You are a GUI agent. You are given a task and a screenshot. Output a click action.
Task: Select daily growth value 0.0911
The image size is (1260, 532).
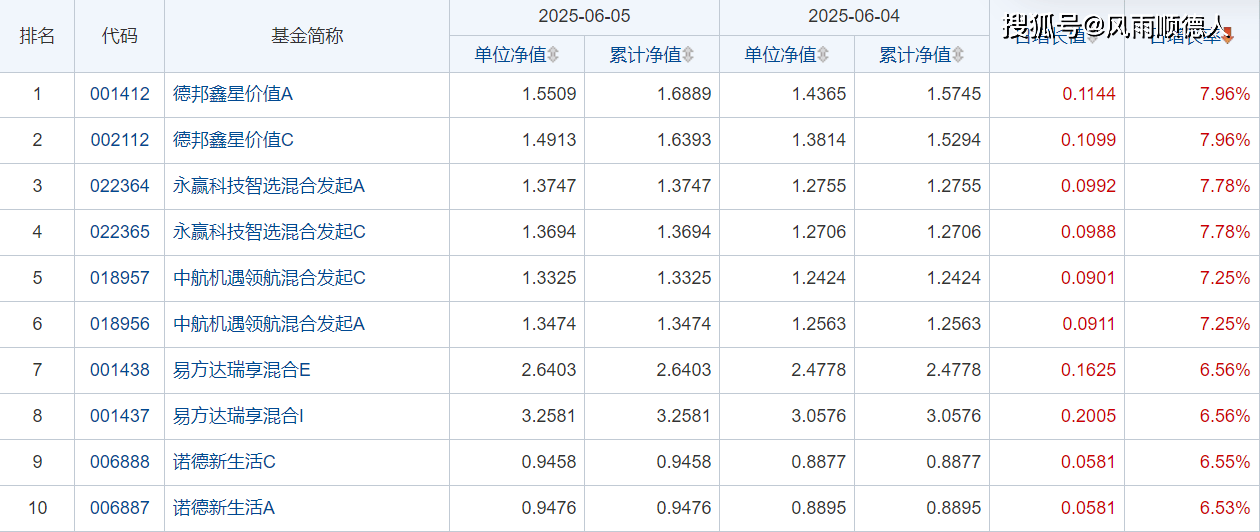tap(1089, 324)
